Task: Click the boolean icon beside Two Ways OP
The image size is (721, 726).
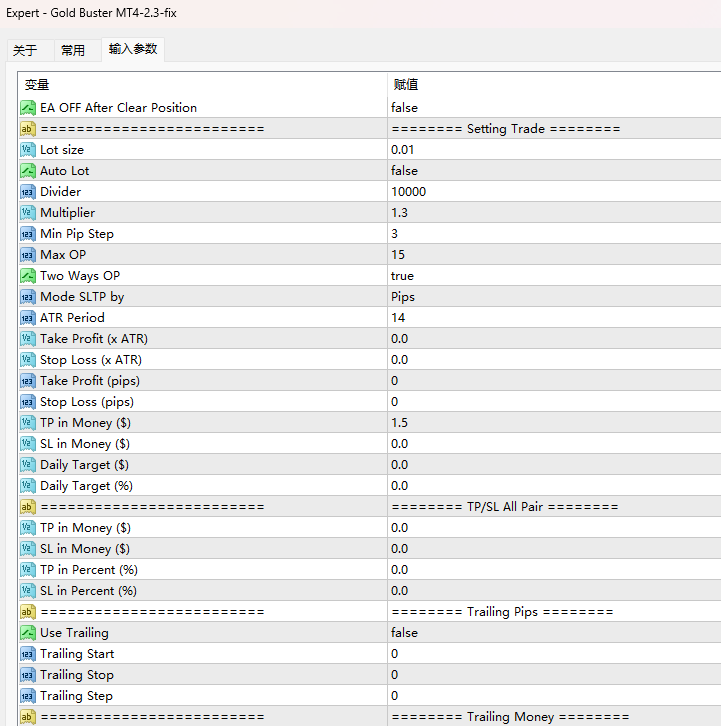Action: (x=28, y=276)
